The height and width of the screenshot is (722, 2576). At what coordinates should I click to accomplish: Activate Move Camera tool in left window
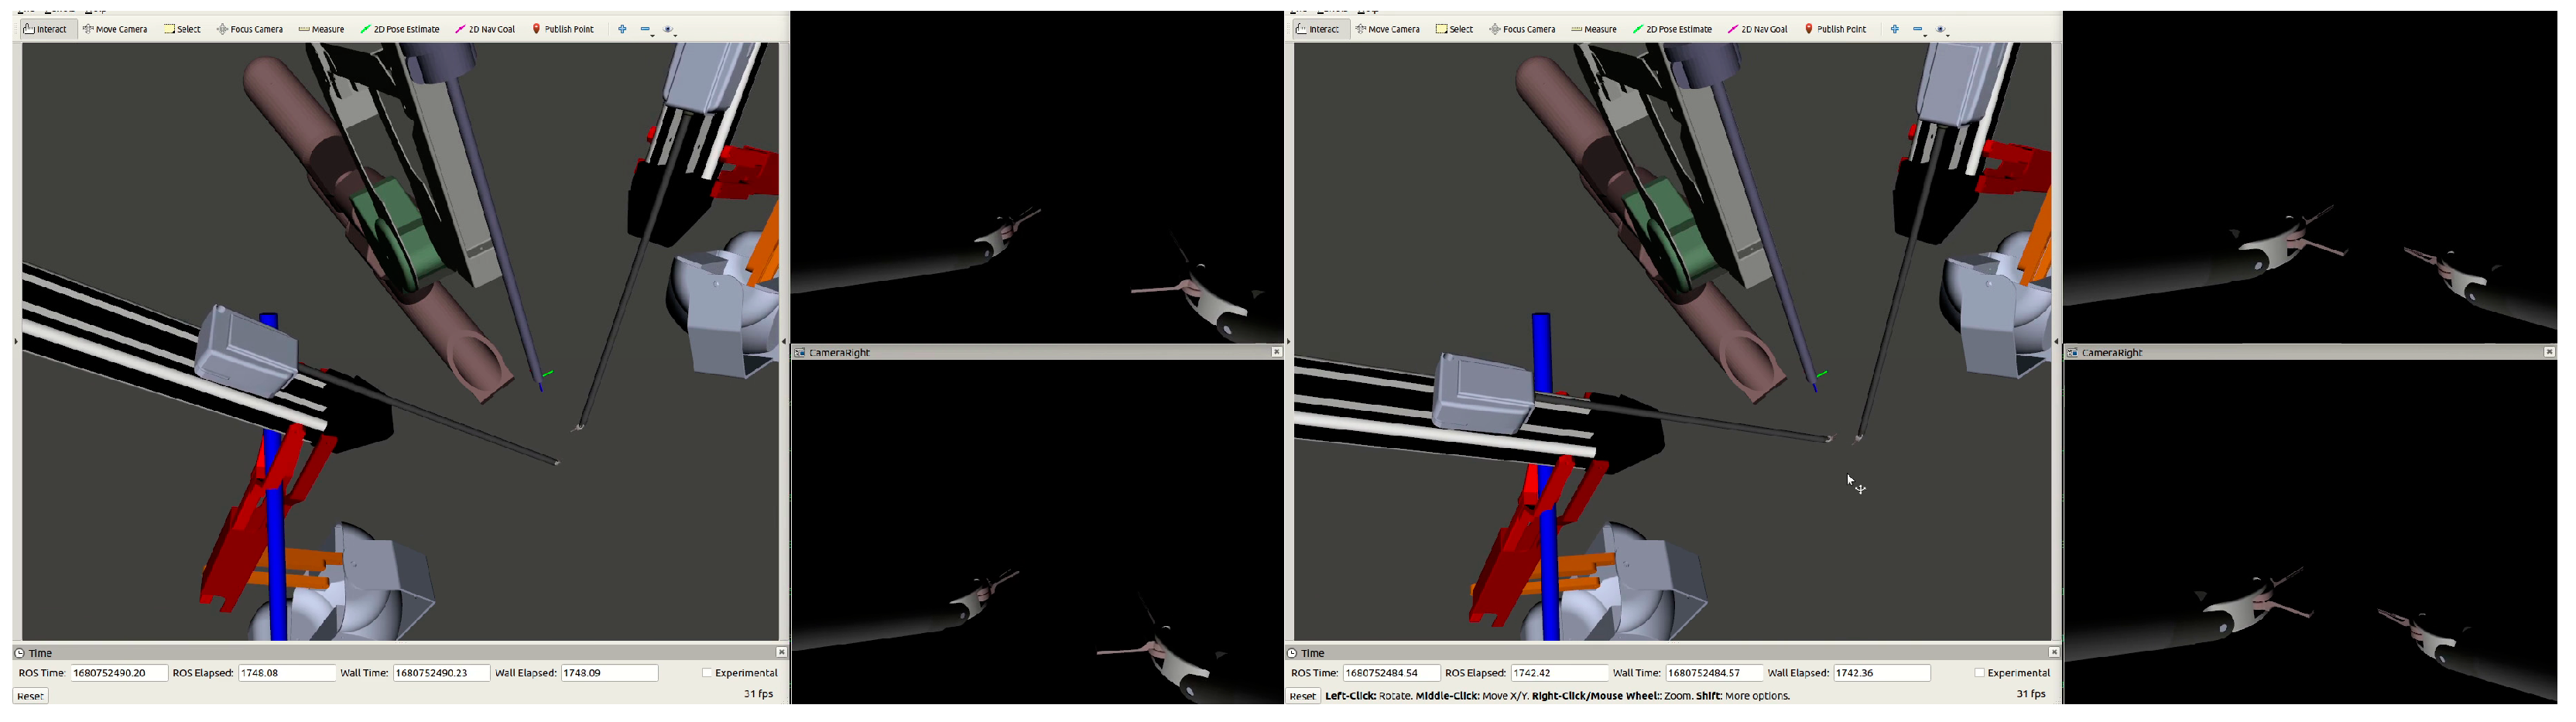pos(115,29)
